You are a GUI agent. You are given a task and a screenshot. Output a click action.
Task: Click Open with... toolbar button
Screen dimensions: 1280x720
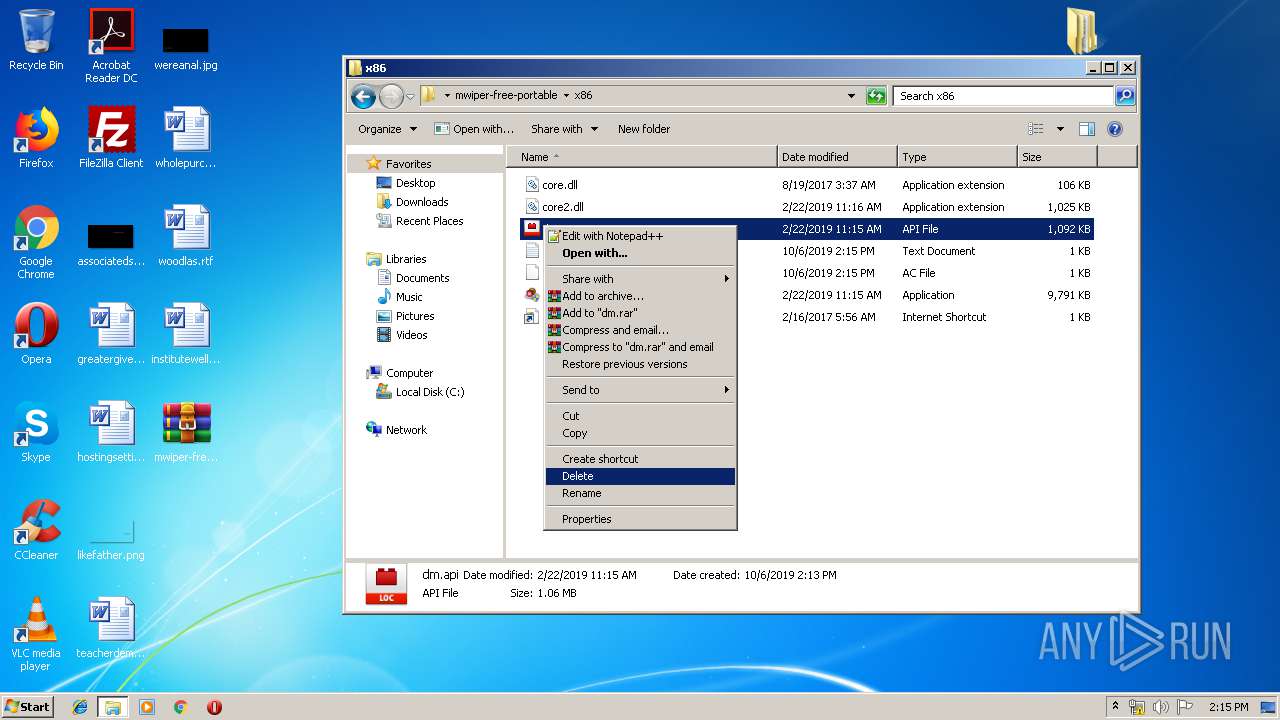click(x=474, y=129)
